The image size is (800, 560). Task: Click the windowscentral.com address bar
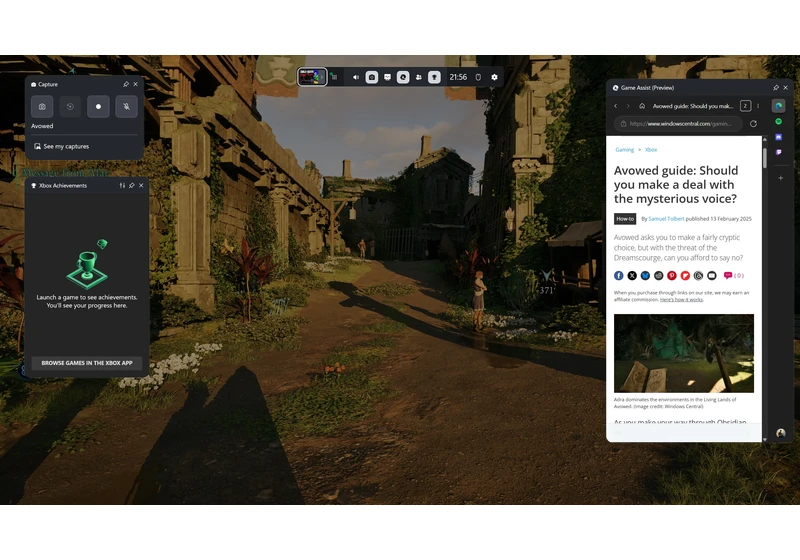click(679, 123)
